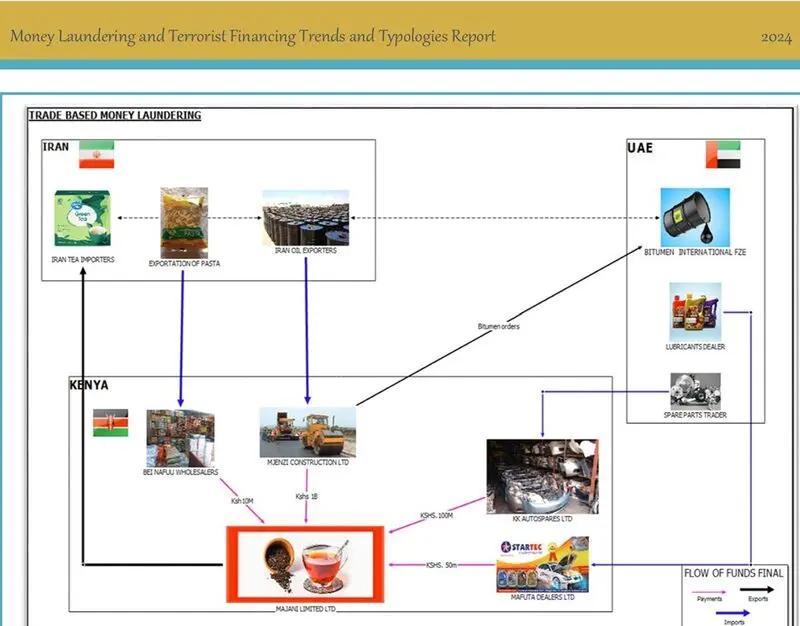
Task: Click the Iran flag icon
Action: click(x=96, y=154)
